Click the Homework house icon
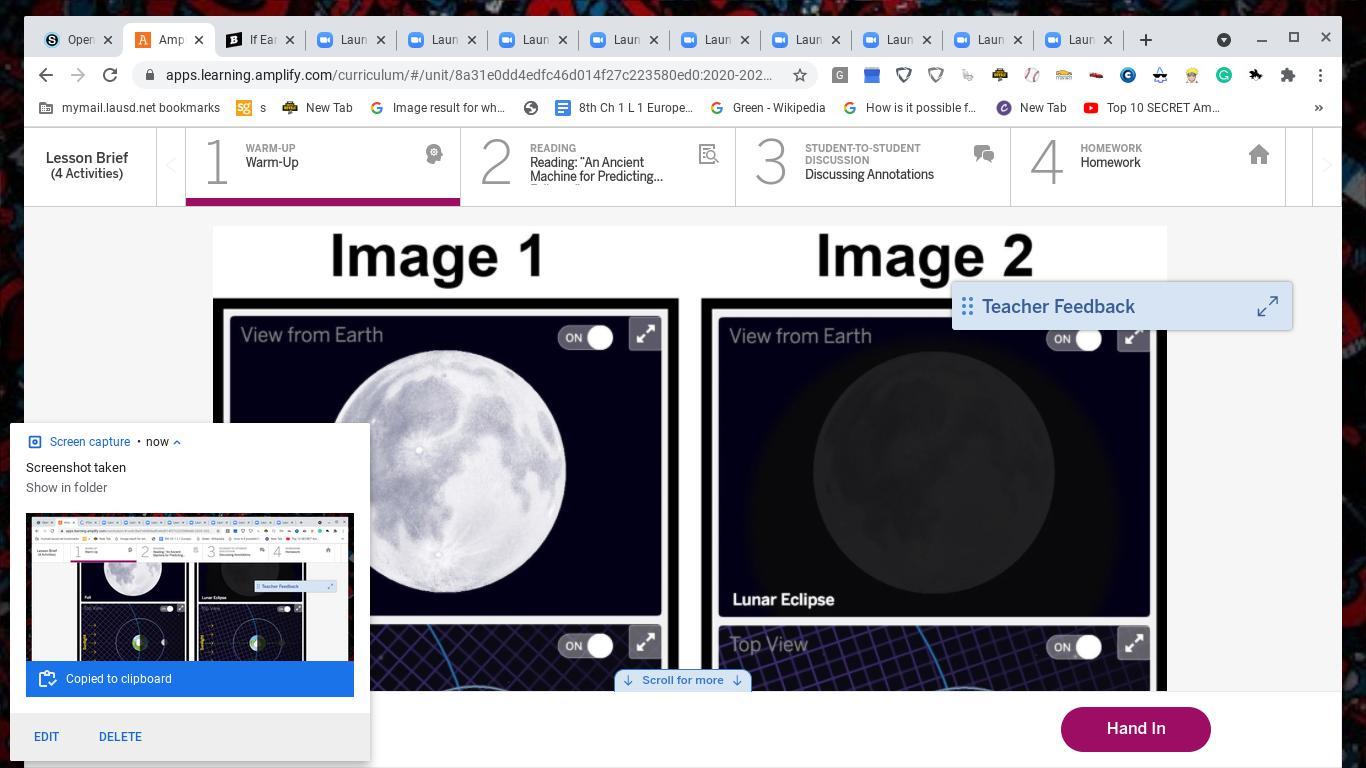Screen dimensions: 1366x768 [1259, 154]
